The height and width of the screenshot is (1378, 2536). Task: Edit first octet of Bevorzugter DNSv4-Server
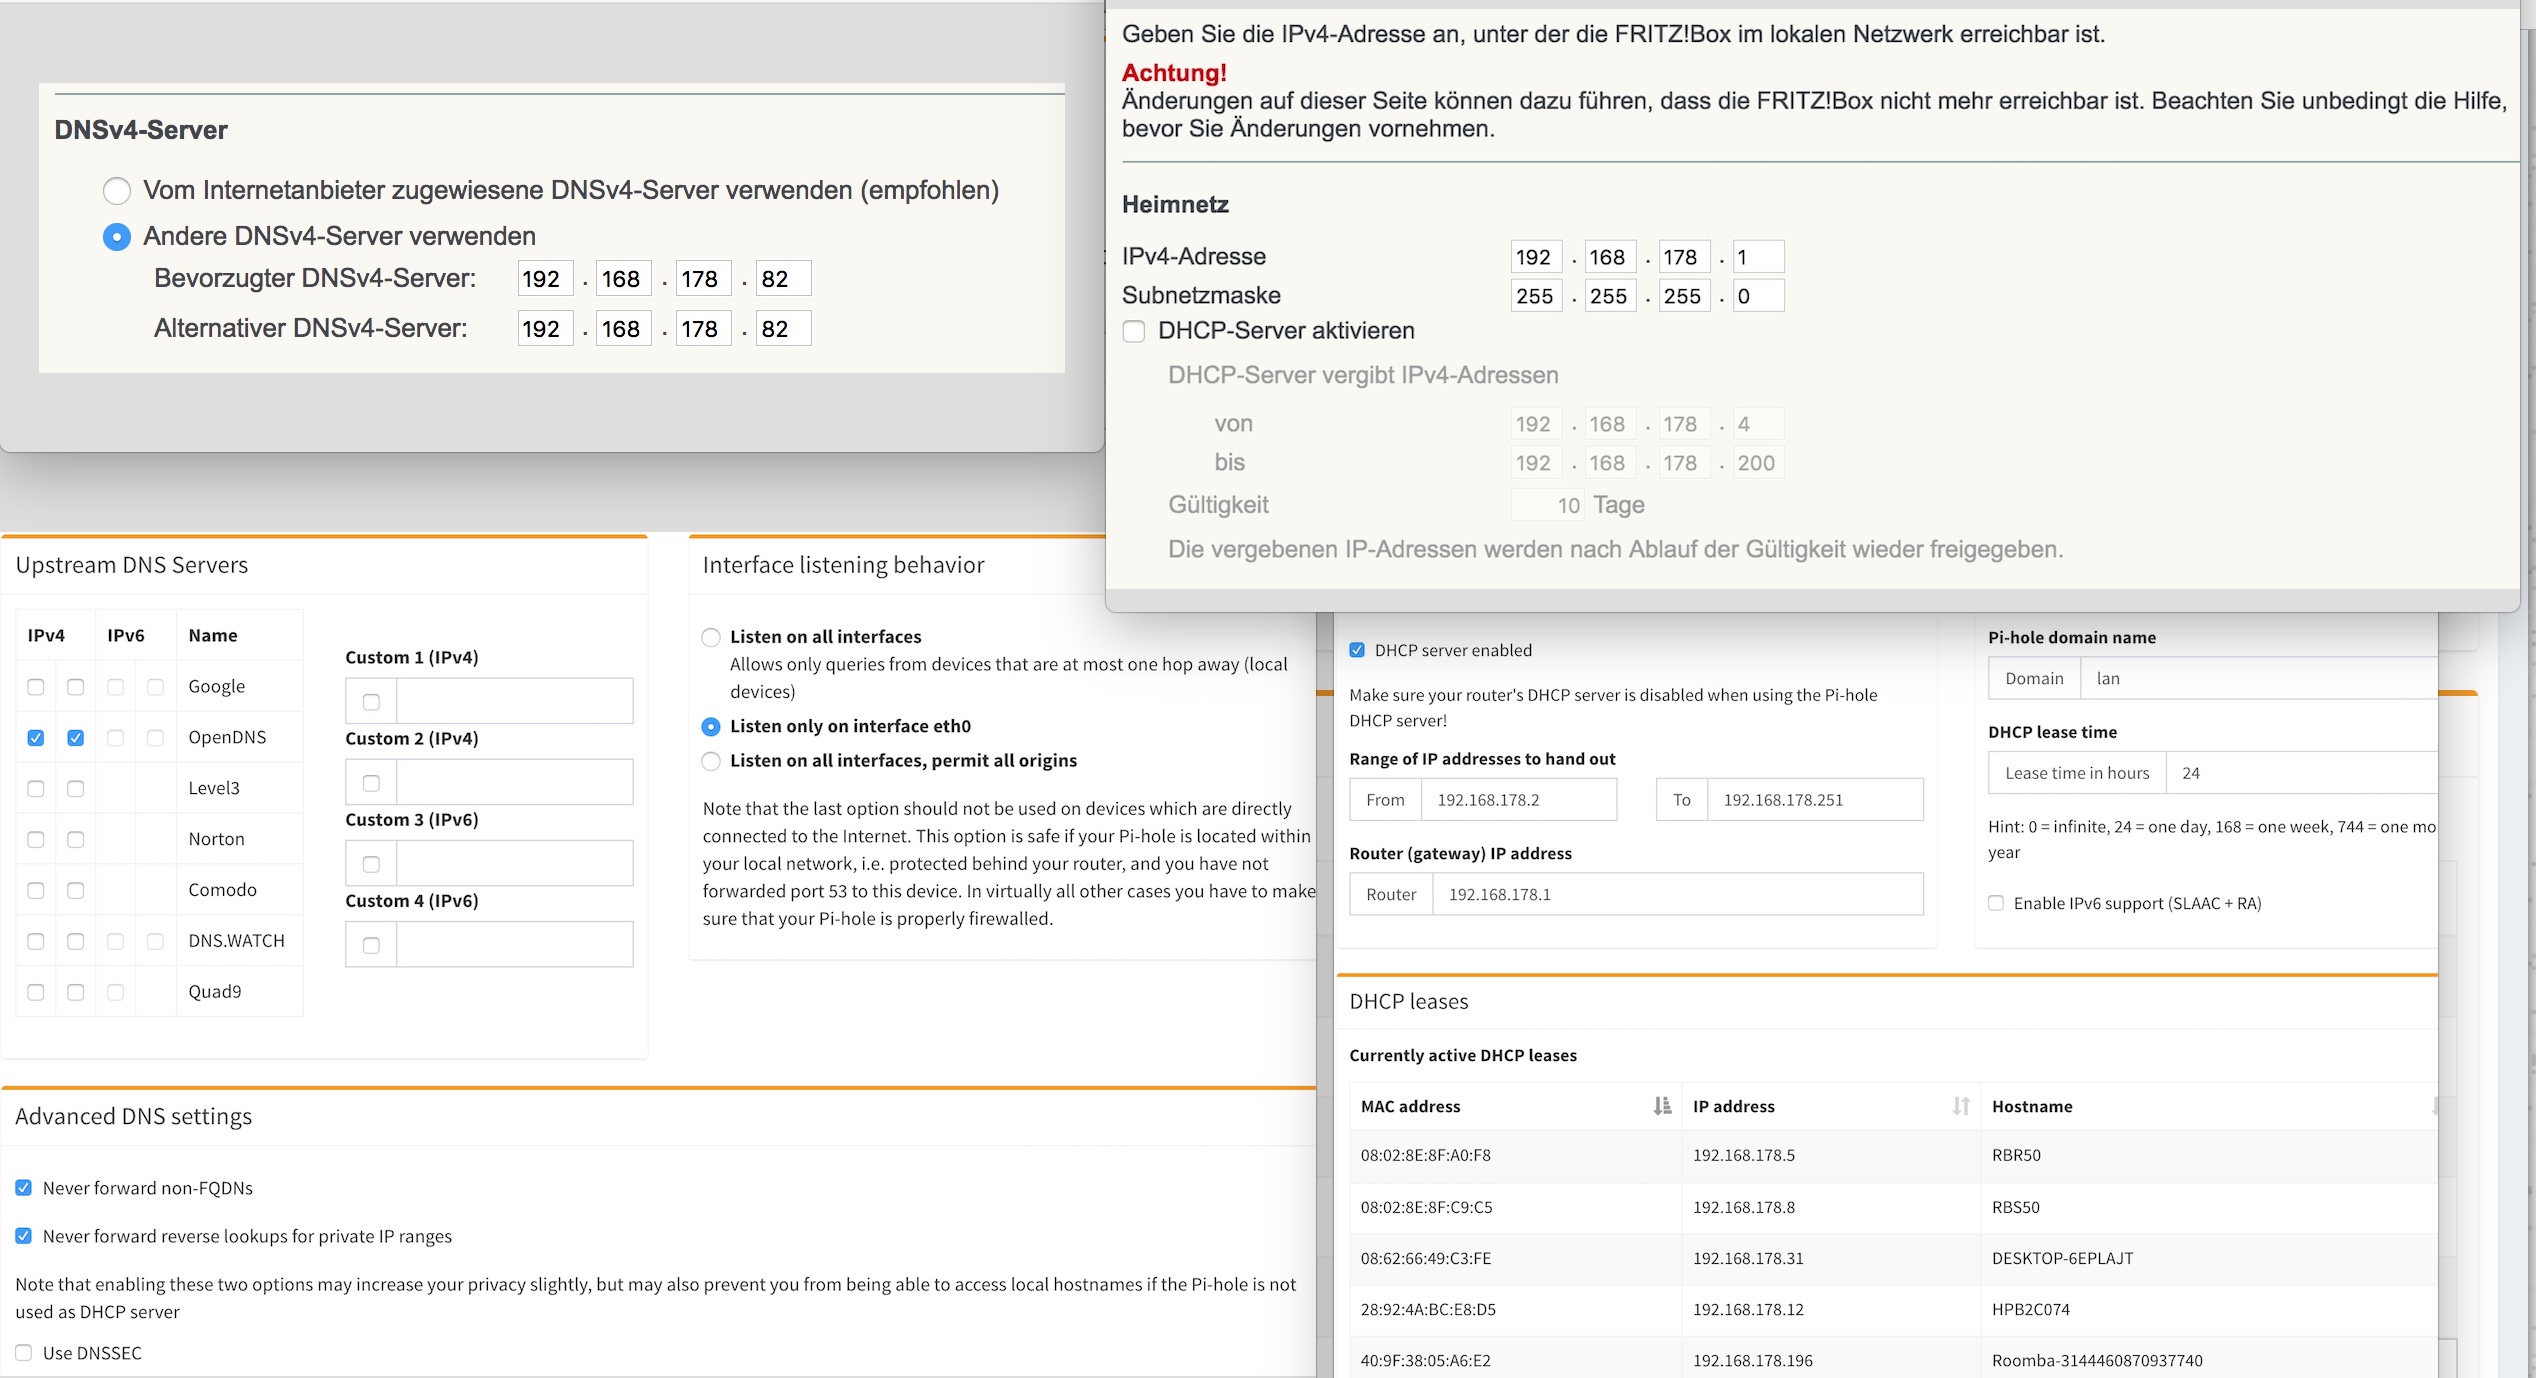pos(545,279)
